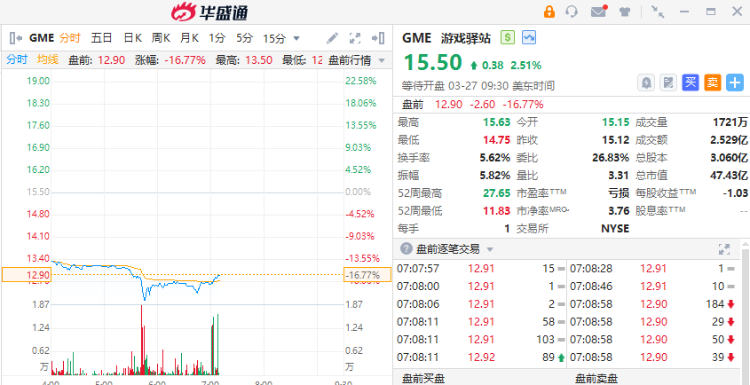Screen dimensions: 750x385
Task: Select the pencil drawing tool icon
Action: [332, 38]
